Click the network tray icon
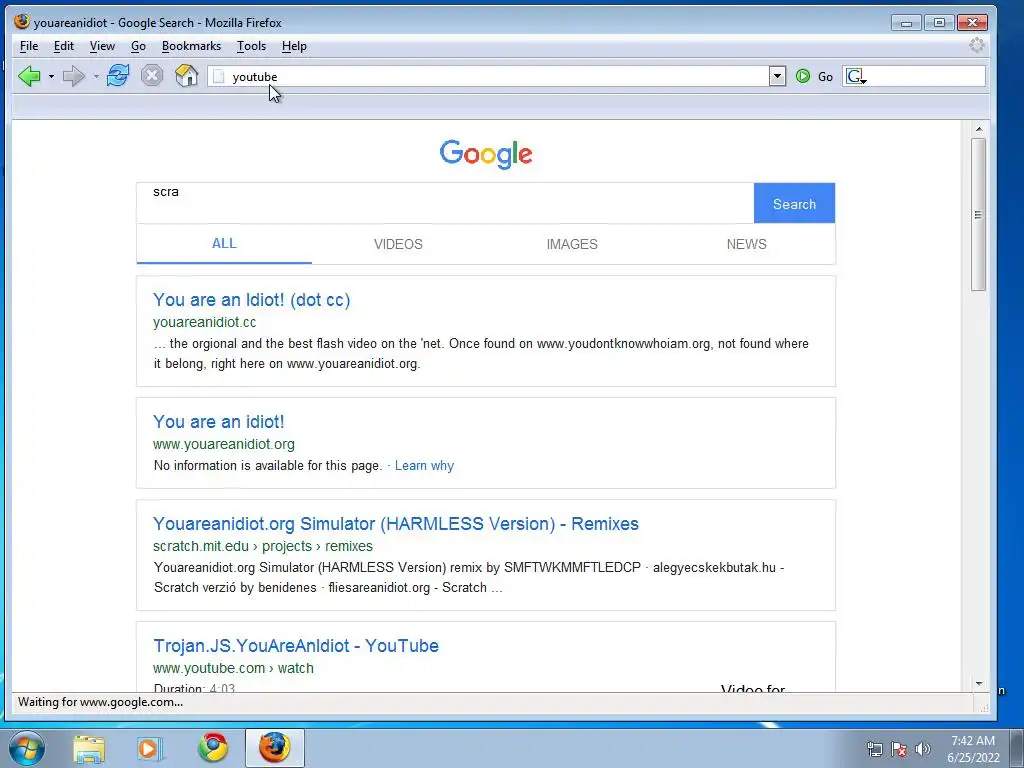1024x768 pixels. click(x=874, y=749)
